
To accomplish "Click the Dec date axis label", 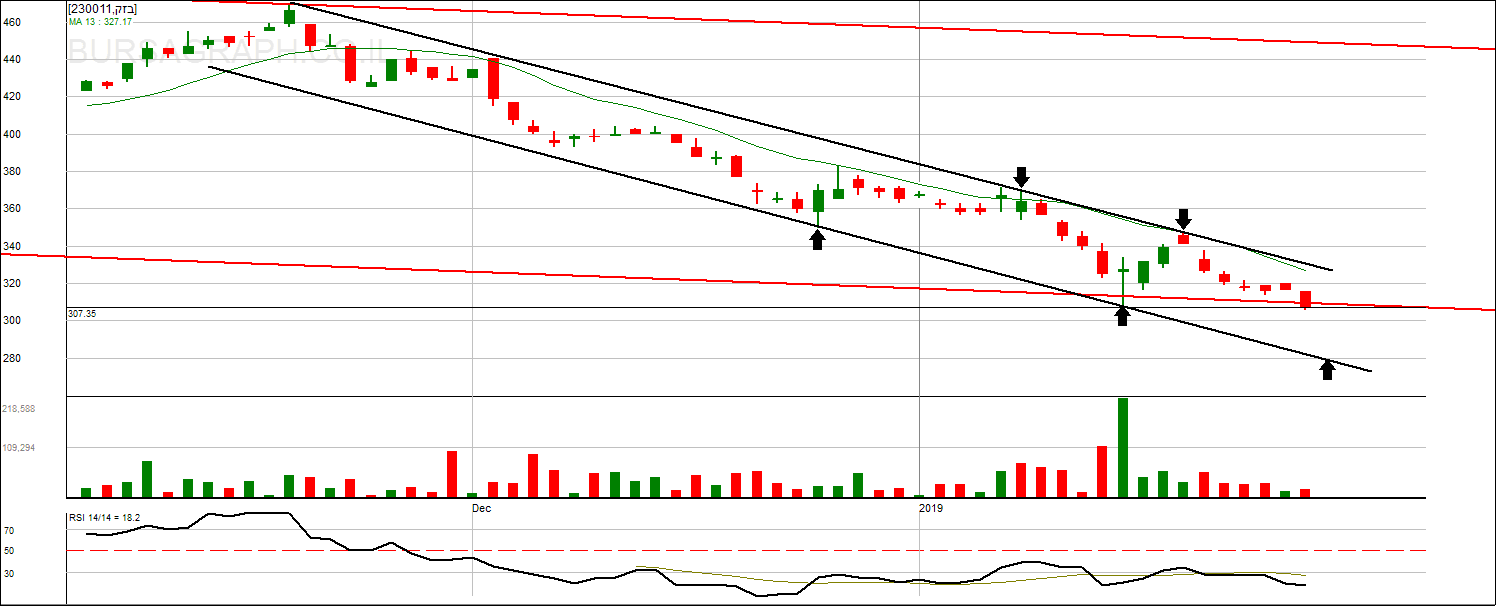I will click(x=481, y=509).
